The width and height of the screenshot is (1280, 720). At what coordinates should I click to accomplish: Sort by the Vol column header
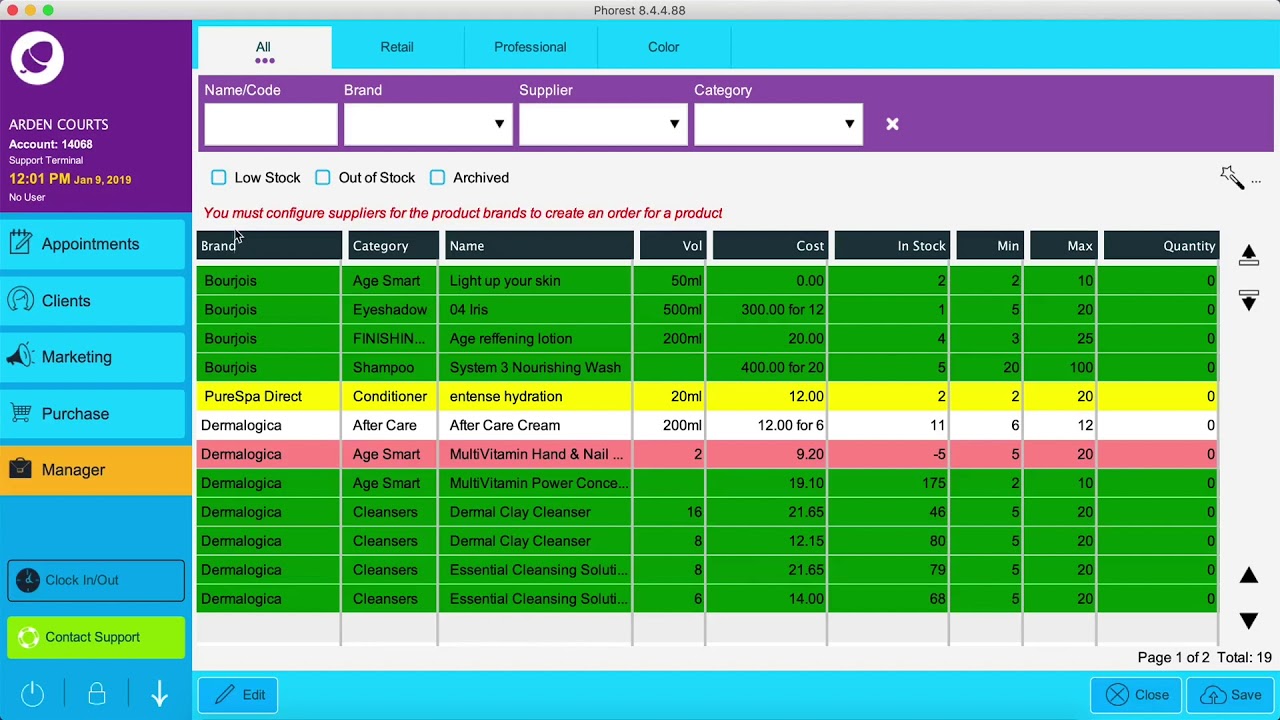[674, 246]
